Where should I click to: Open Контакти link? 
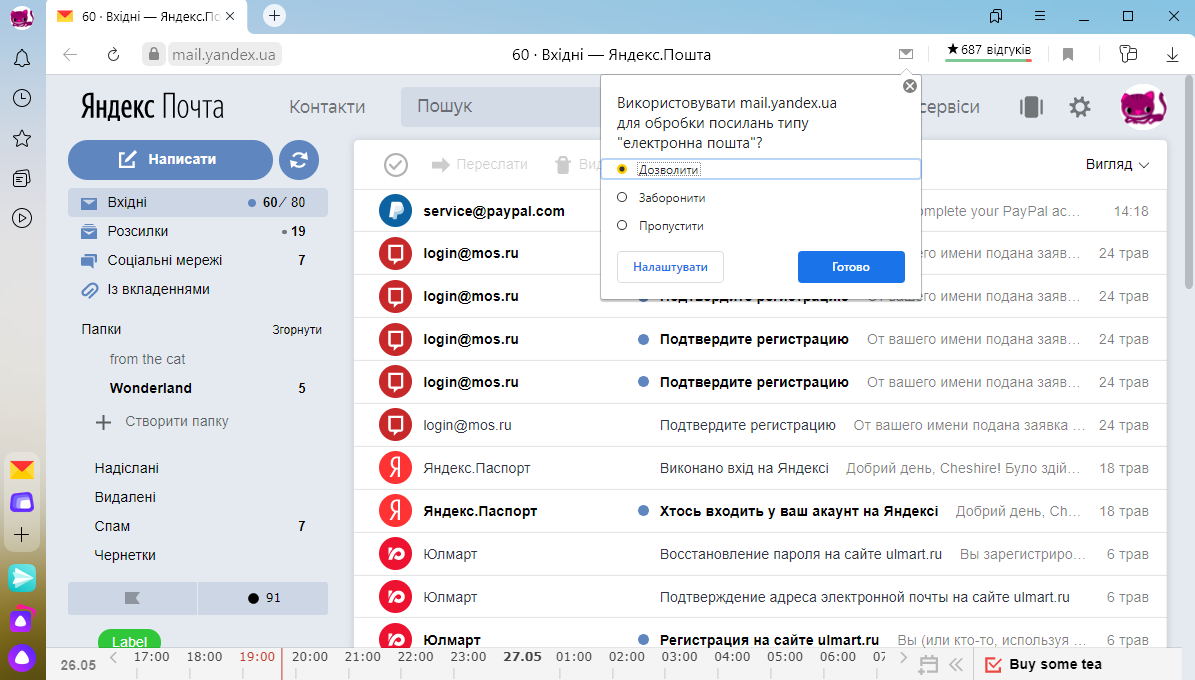[x=327, y=107]
